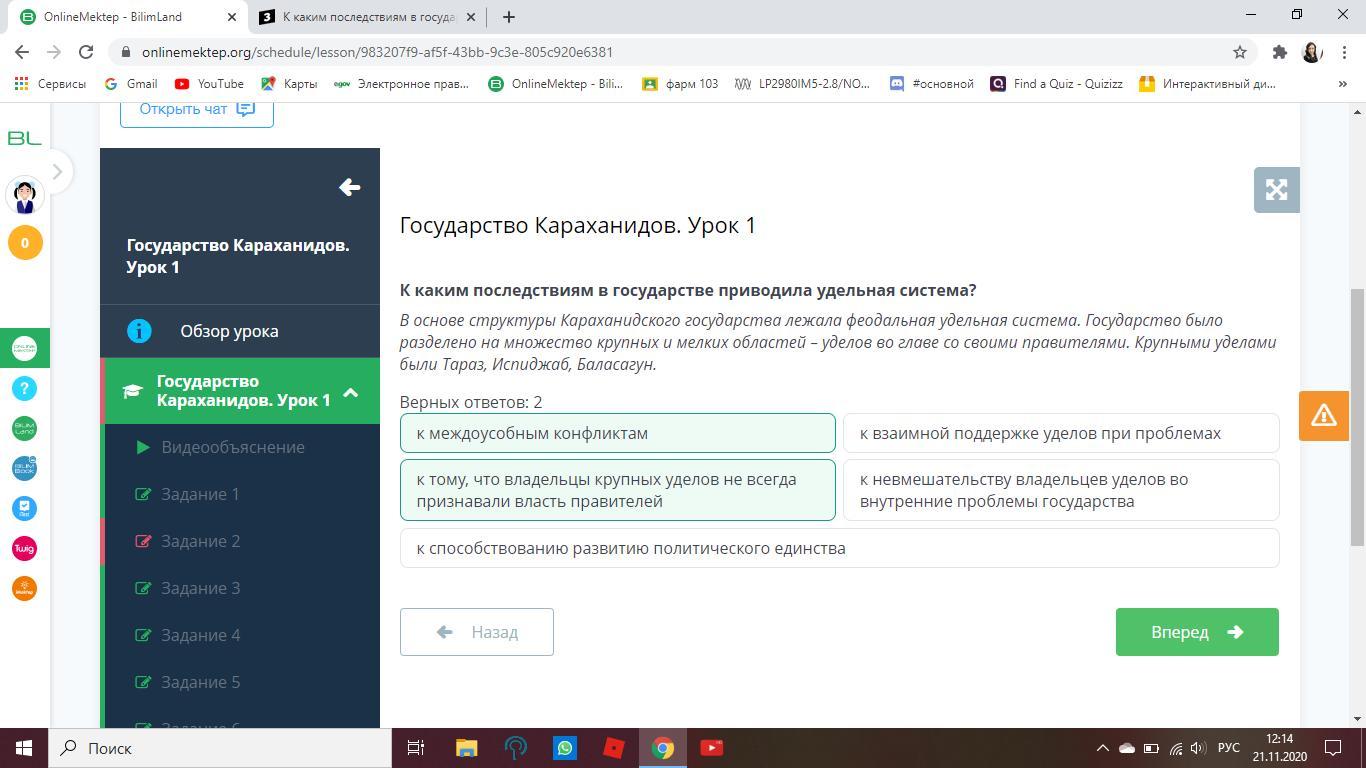Open the фарм 103 bookmark

pos(680,84)
